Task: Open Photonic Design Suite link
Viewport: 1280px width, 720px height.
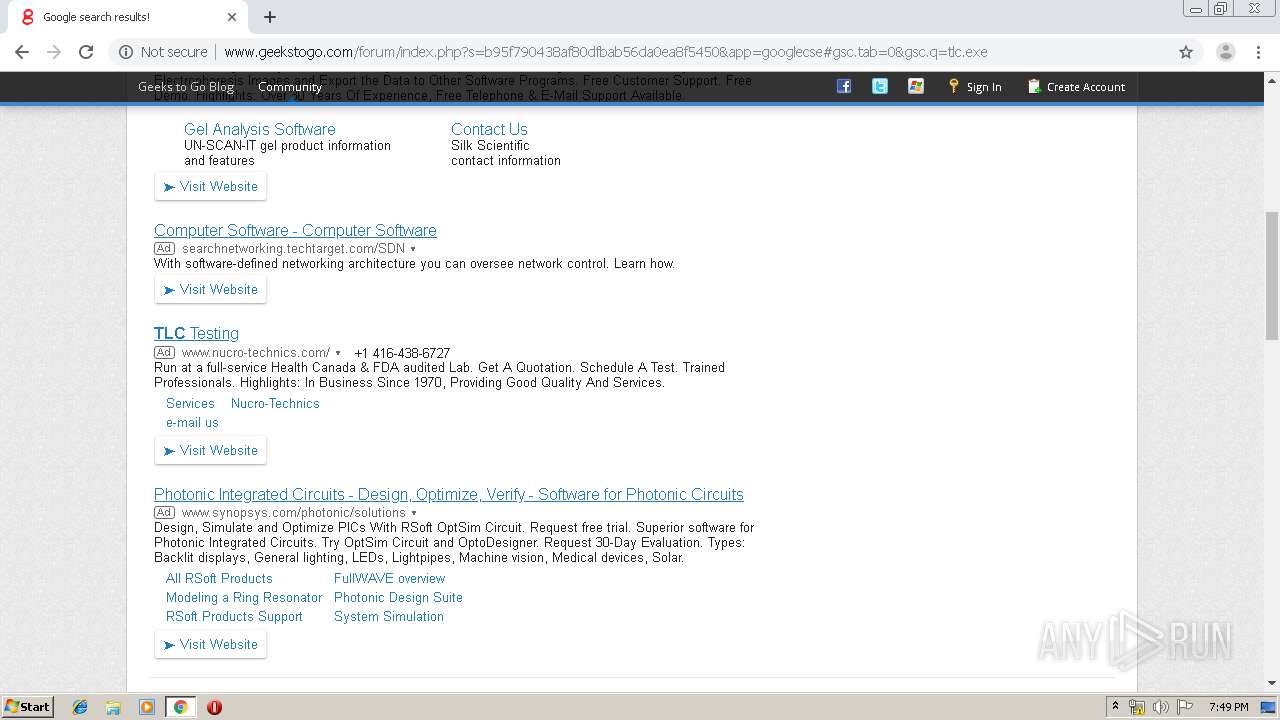Action: click(398, 598)
